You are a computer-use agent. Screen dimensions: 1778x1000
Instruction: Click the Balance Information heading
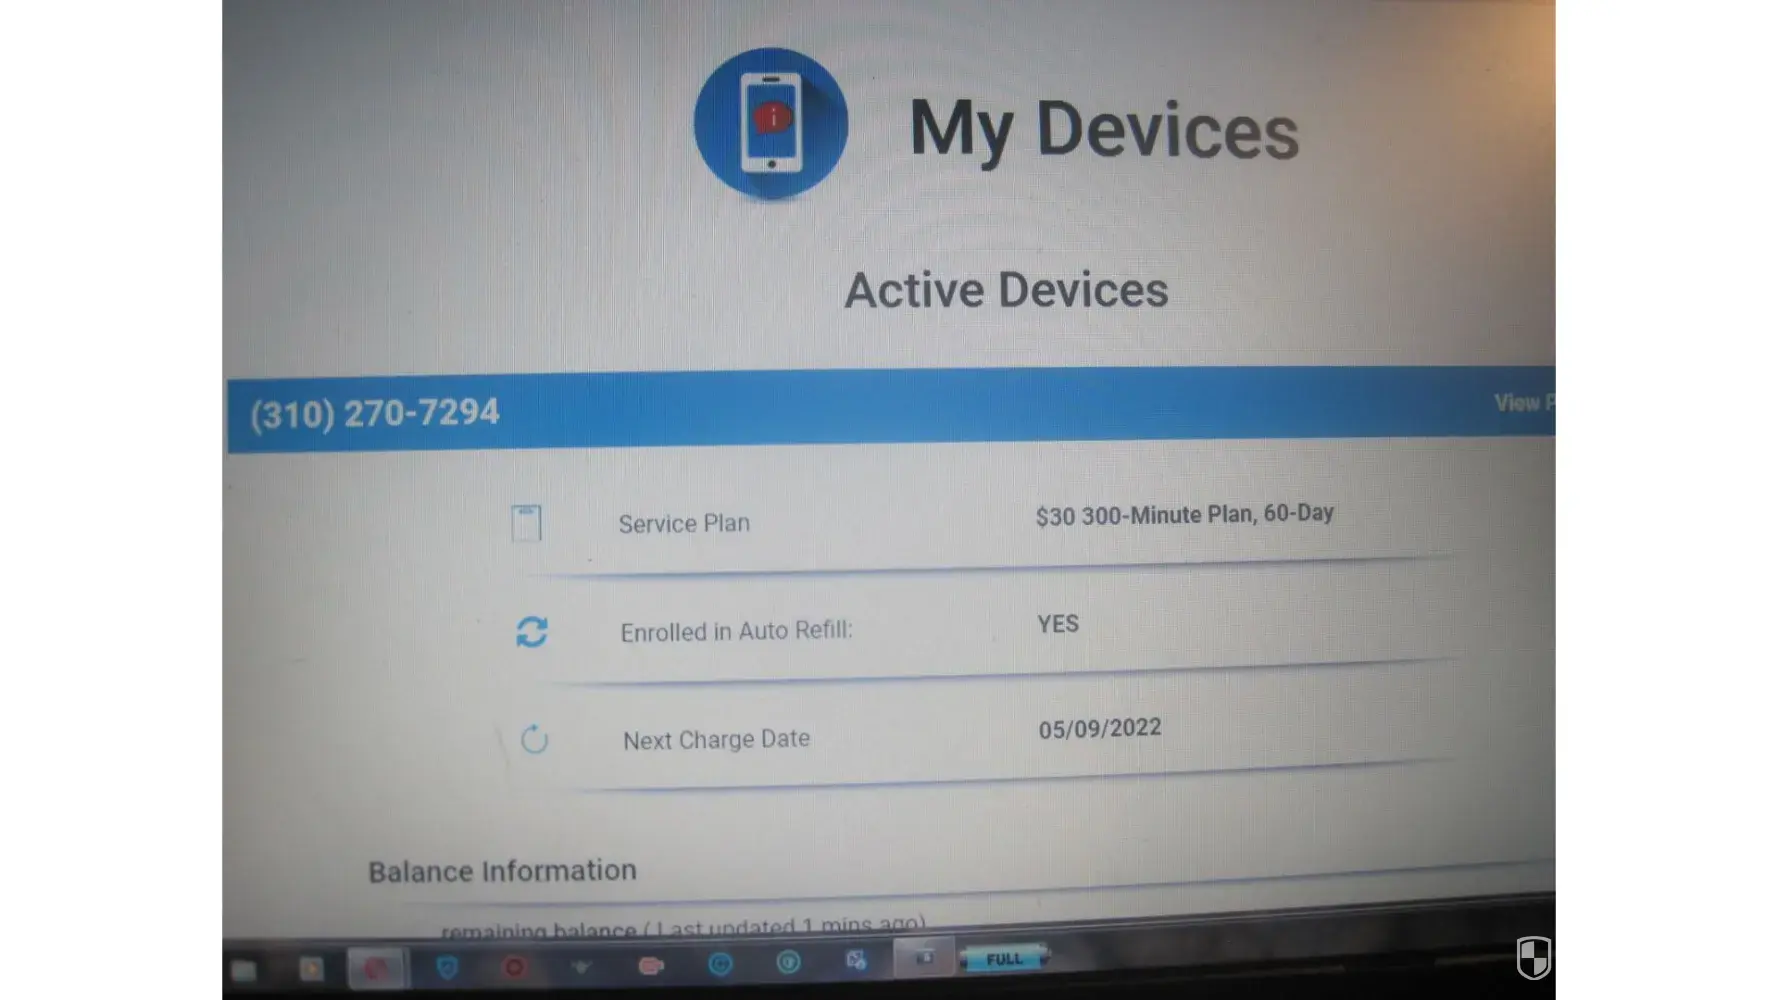click(502, 871)
